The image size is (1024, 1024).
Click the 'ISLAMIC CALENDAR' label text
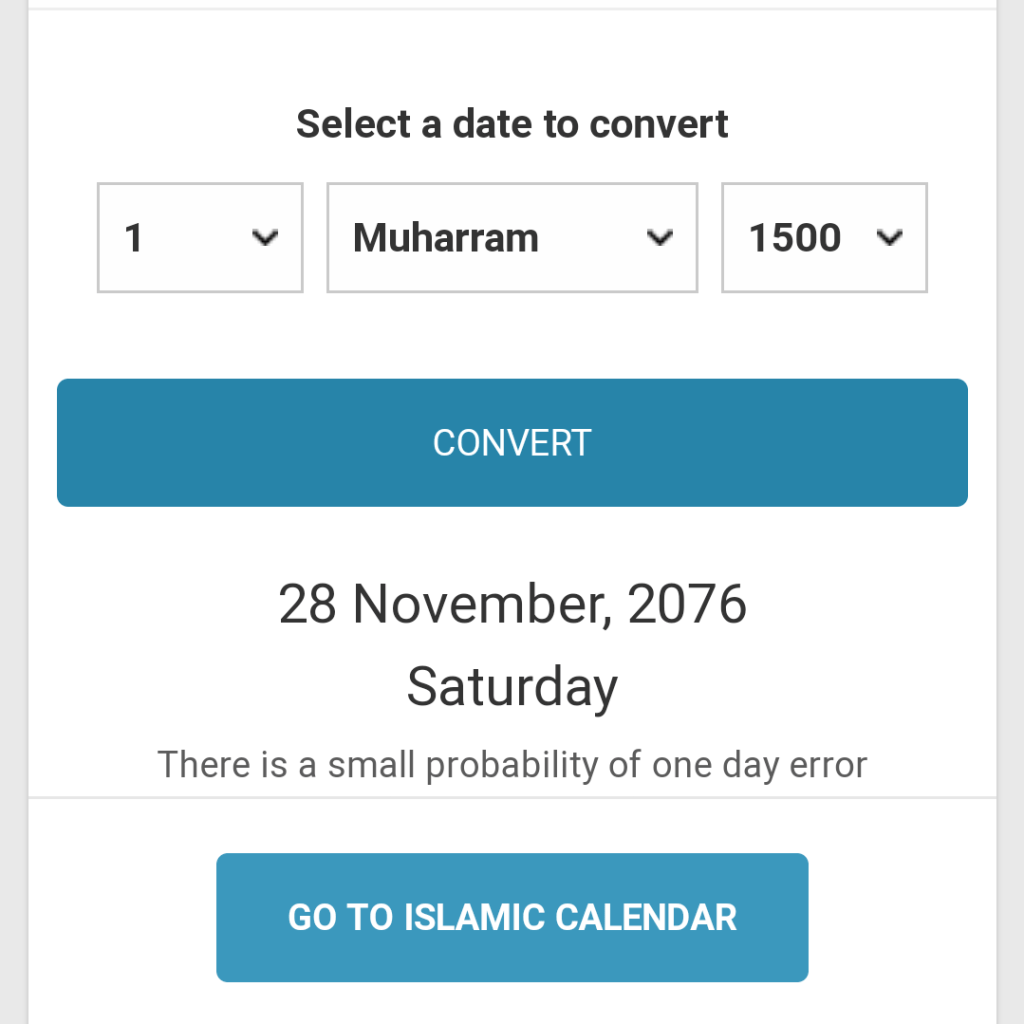(570, 917)
